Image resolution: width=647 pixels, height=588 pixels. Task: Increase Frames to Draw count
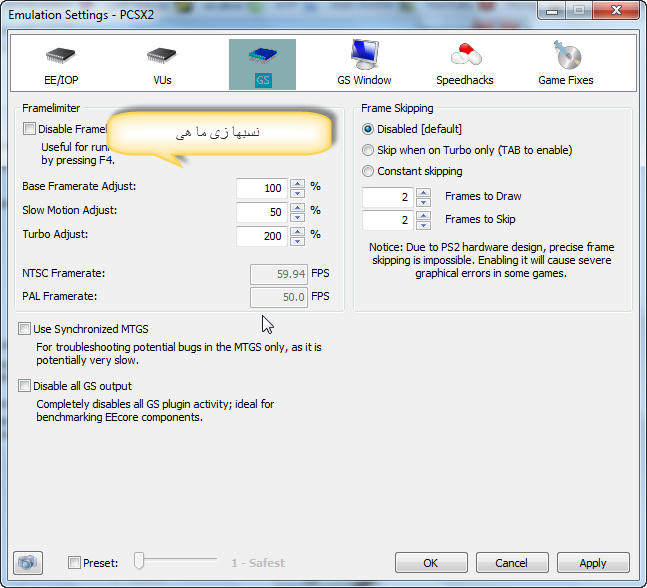423,192
